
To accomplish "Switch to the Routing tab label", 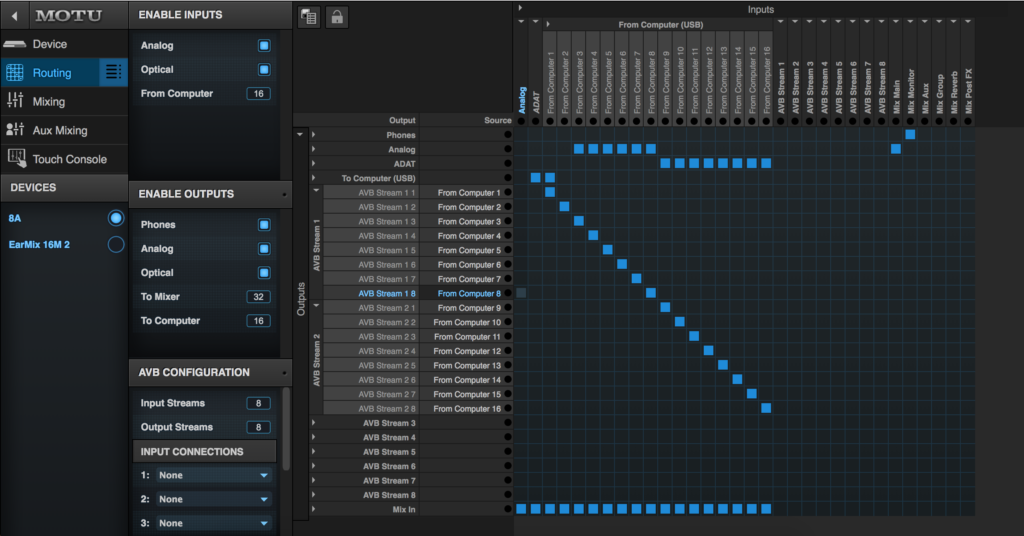I will click(x=52, y=73).
